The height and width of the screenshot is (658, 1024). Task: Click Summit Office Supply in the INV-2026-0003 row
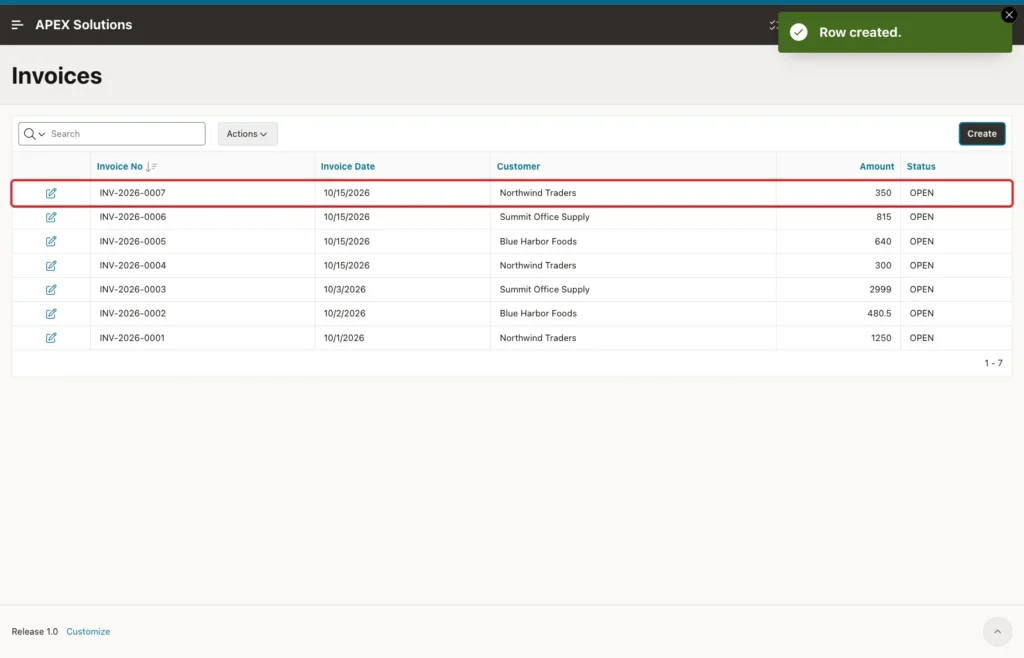point(545,289)
